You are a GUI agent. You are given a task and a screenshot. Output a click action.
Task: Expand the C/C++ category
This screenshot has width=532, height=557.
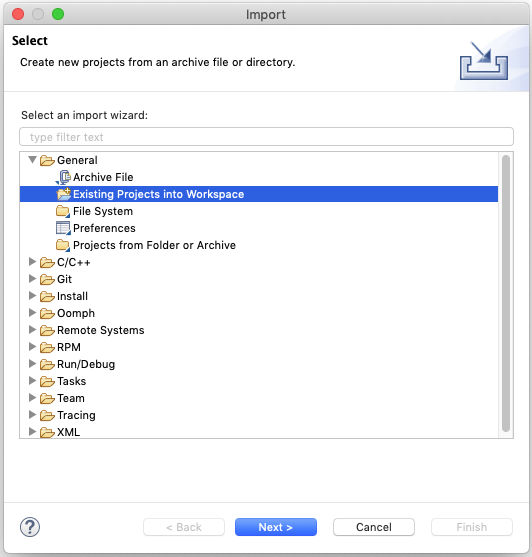[x=32, y=262]
